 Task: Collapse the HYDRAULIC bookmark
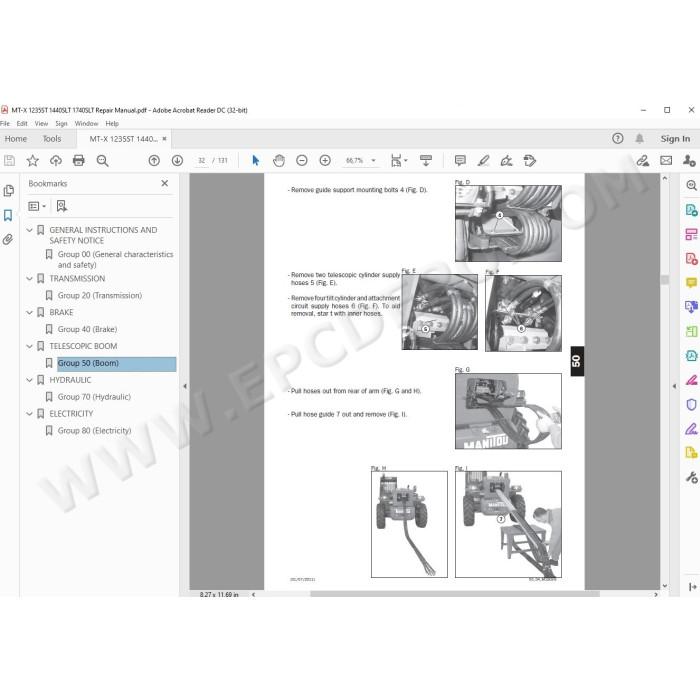[x=29, y=380]
